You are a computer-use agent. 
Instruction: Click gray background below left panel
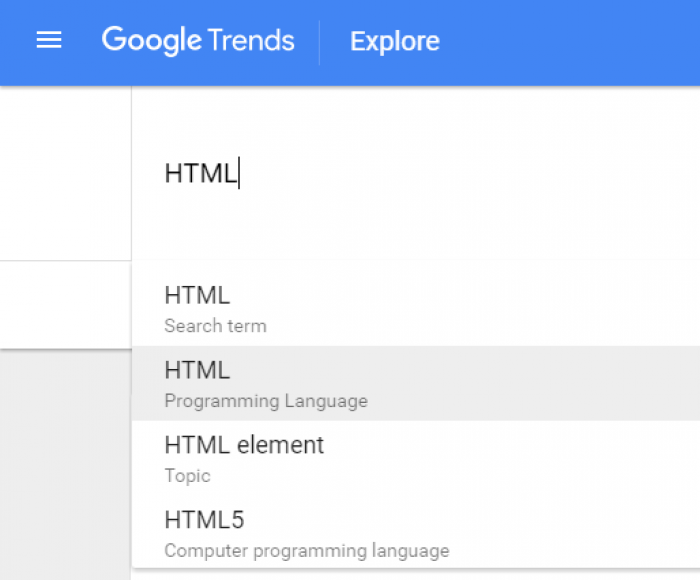click(66, 464)
